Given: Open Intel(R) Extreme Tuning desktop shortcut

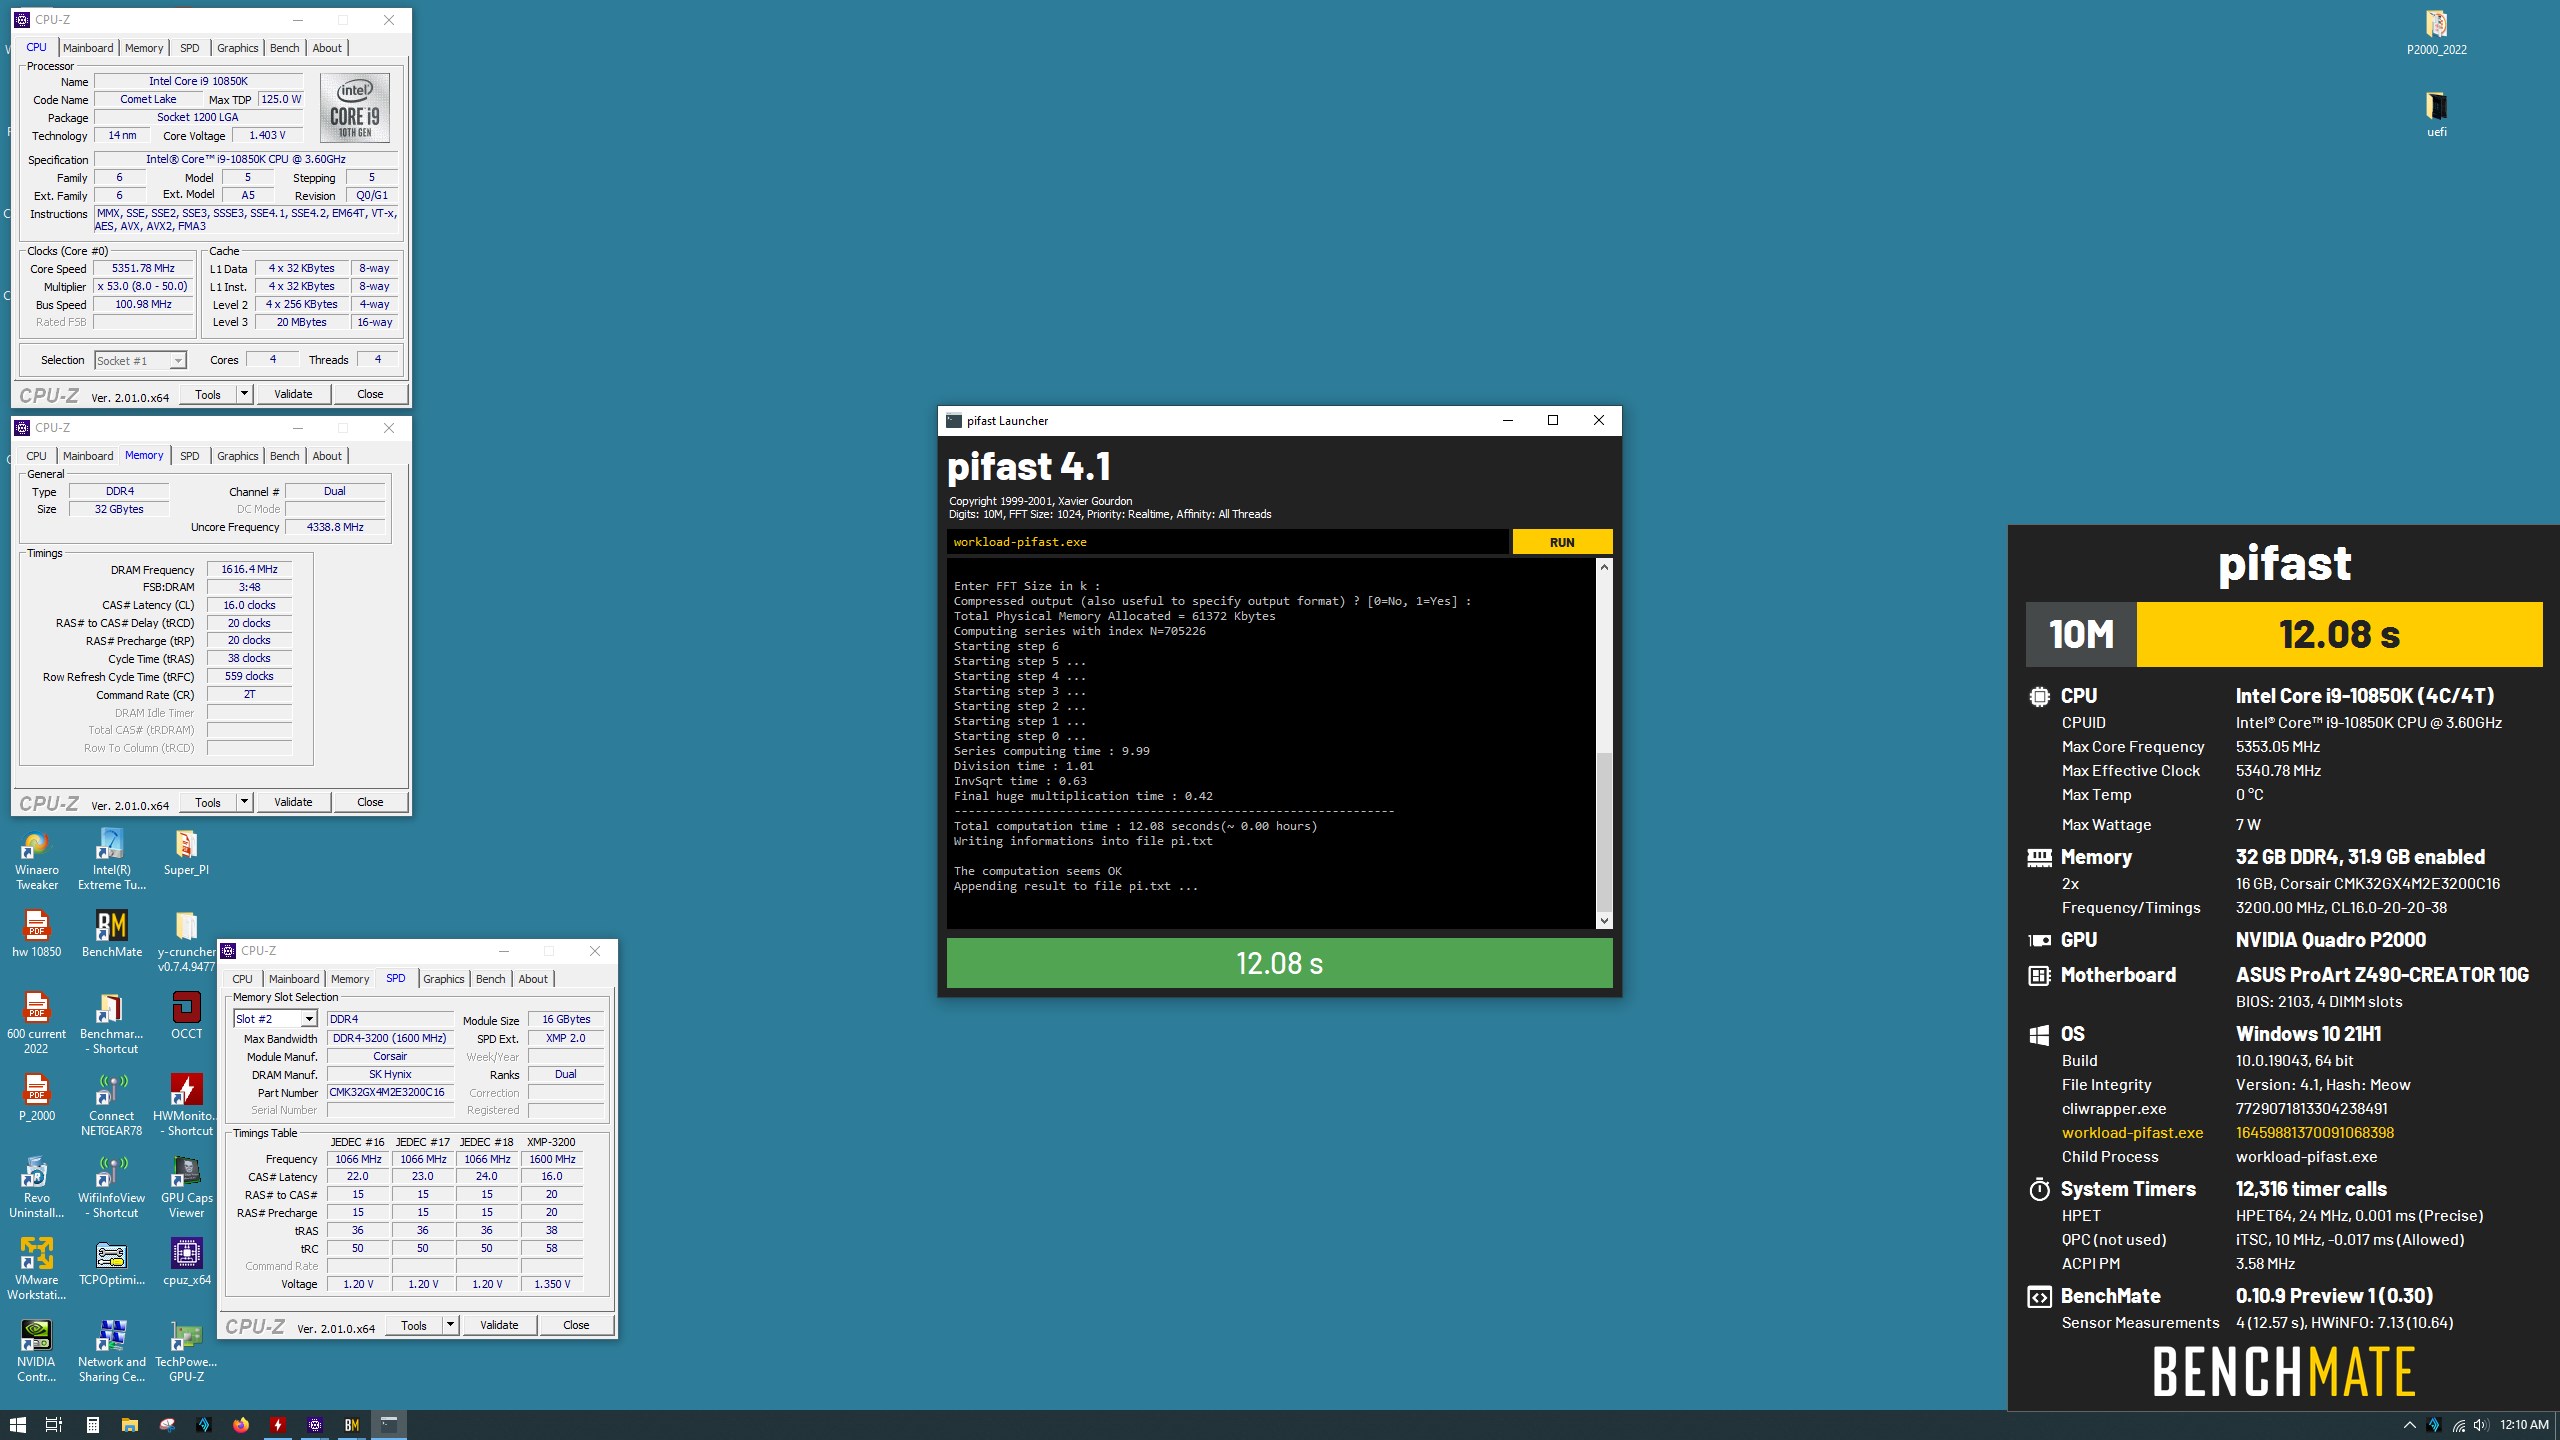Looking at the screenshot, I should 111,859.
